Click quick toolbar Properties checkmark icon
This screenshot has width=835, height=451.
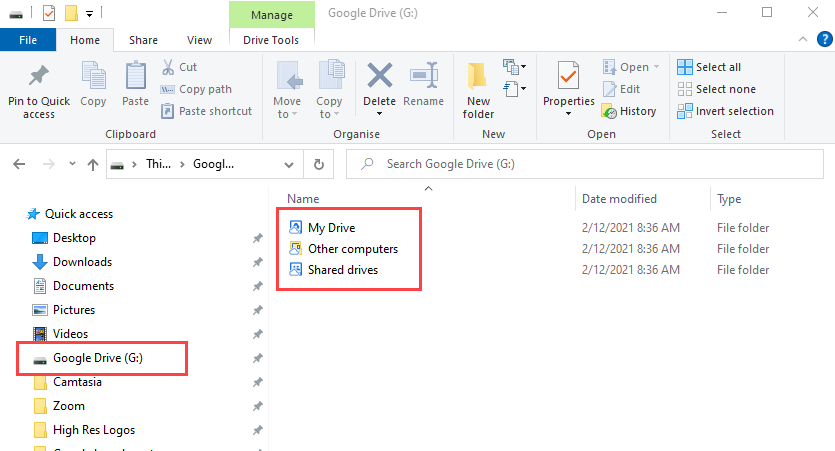point(49,13)
